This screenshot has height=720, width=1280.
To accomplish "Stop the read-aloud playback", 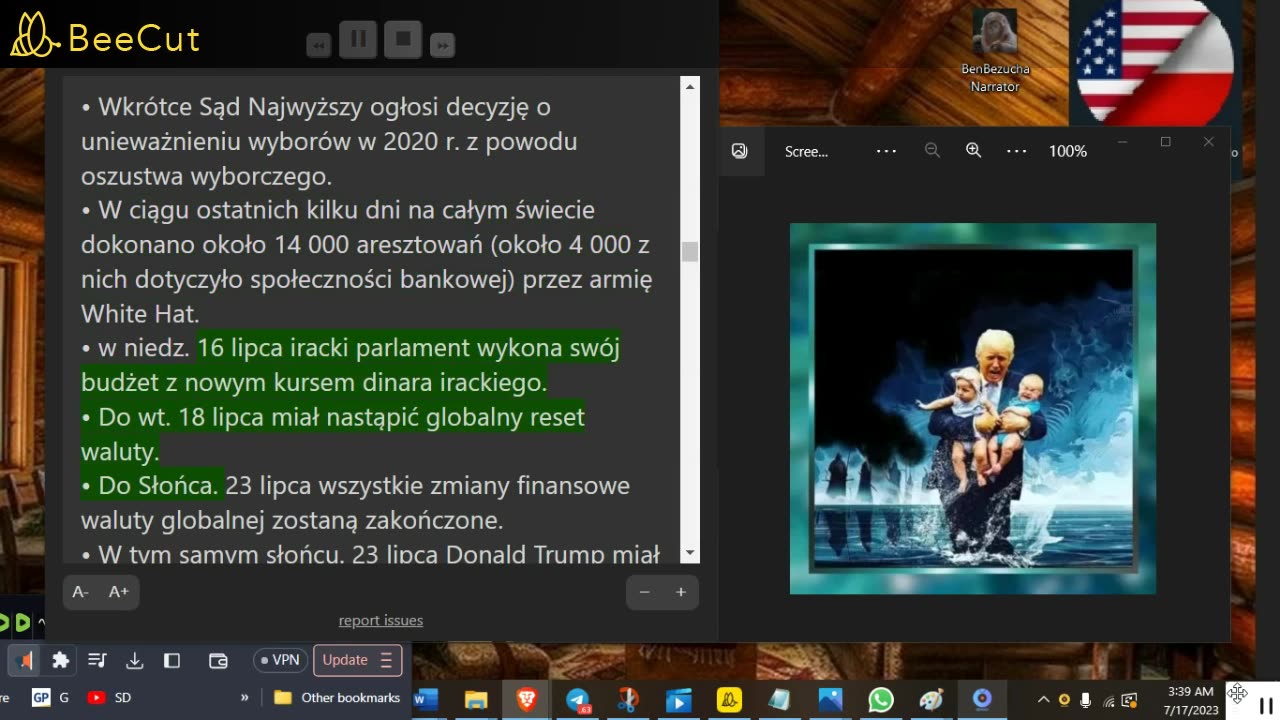I will click(x=404, y=40).
